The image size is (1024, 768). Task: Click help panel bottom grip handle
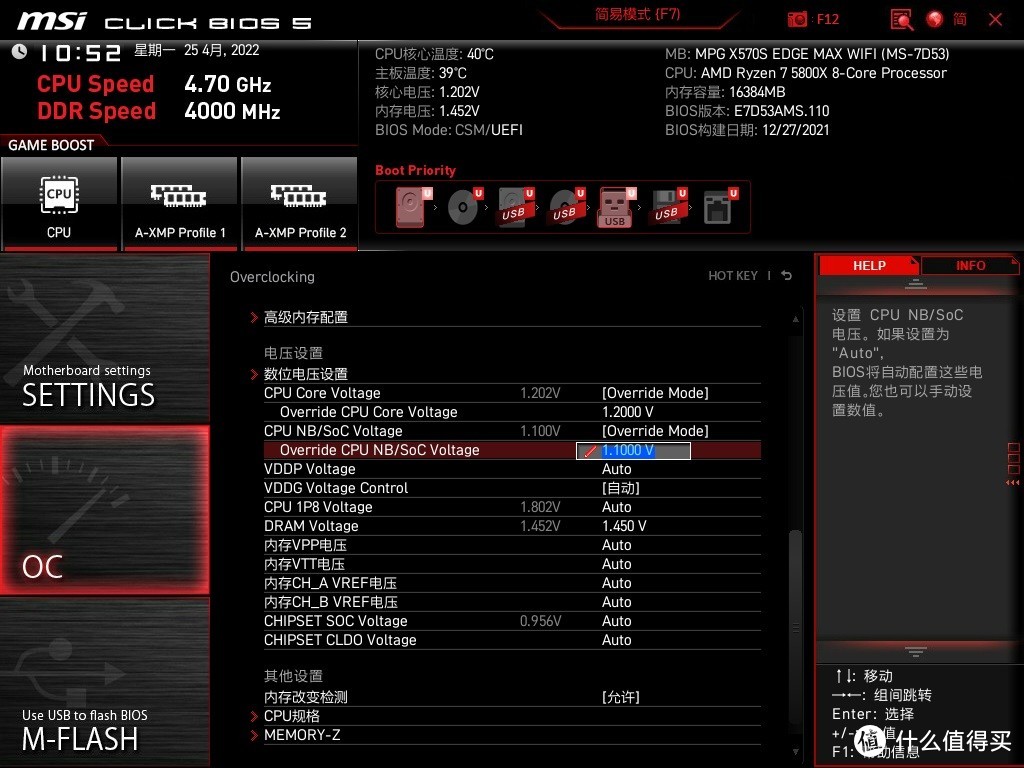pos(916,651)
